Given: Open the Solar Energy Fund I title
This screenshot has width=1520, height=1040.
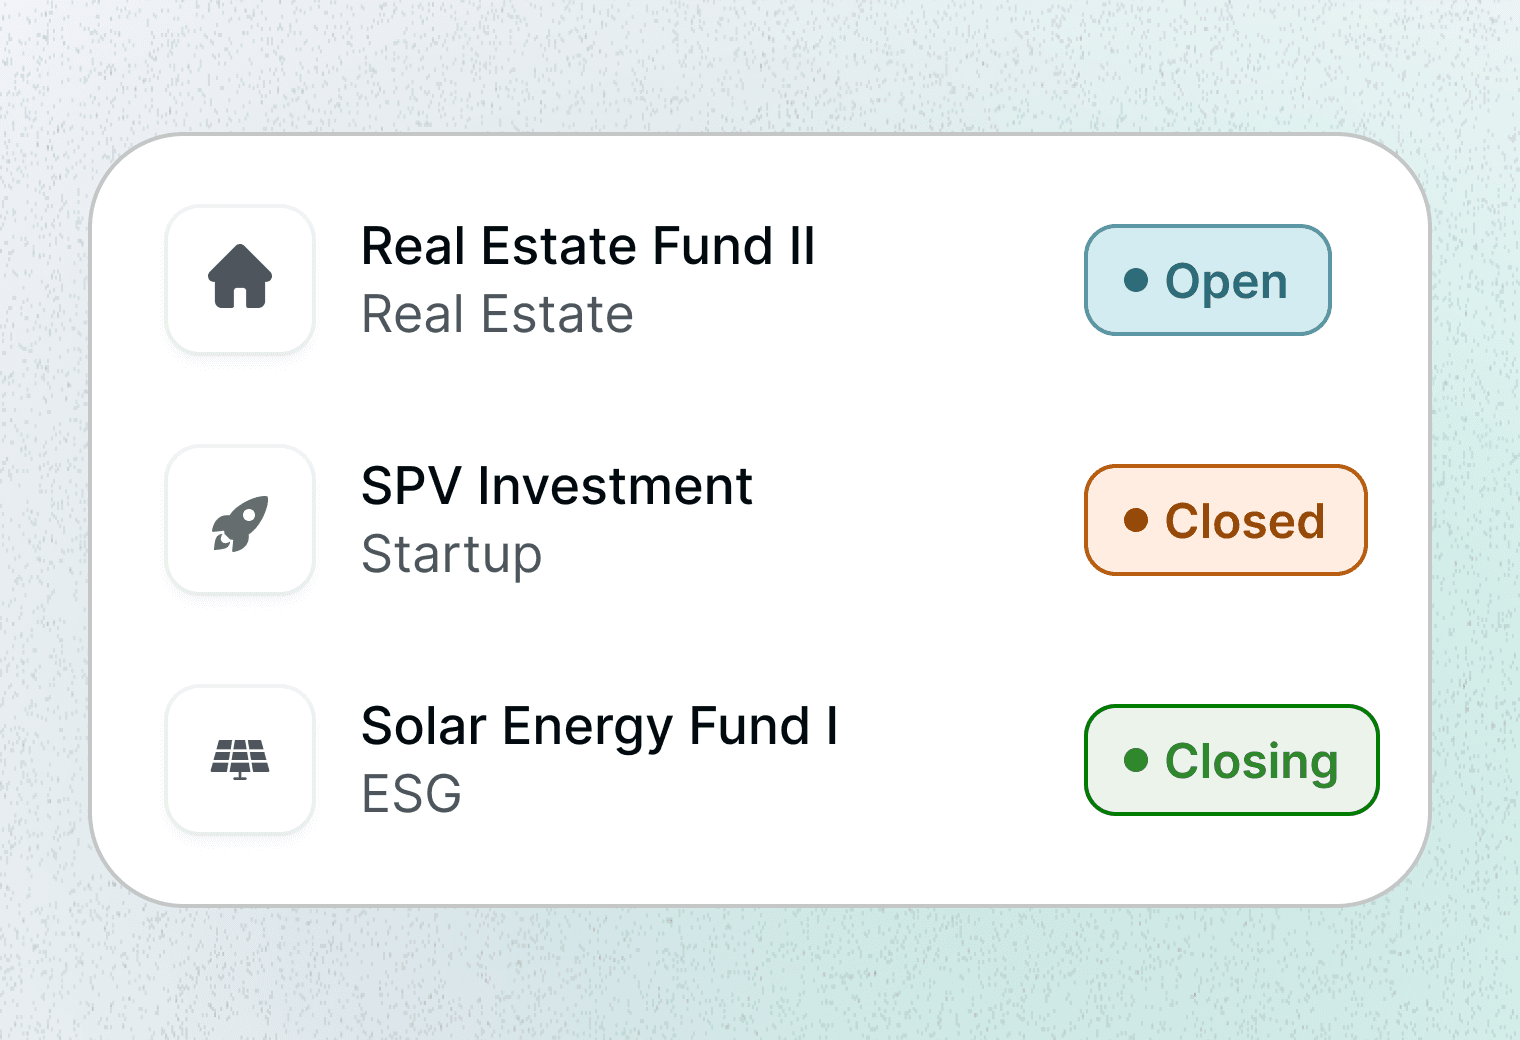Looking at the screenshot, I should click(598, 727).
